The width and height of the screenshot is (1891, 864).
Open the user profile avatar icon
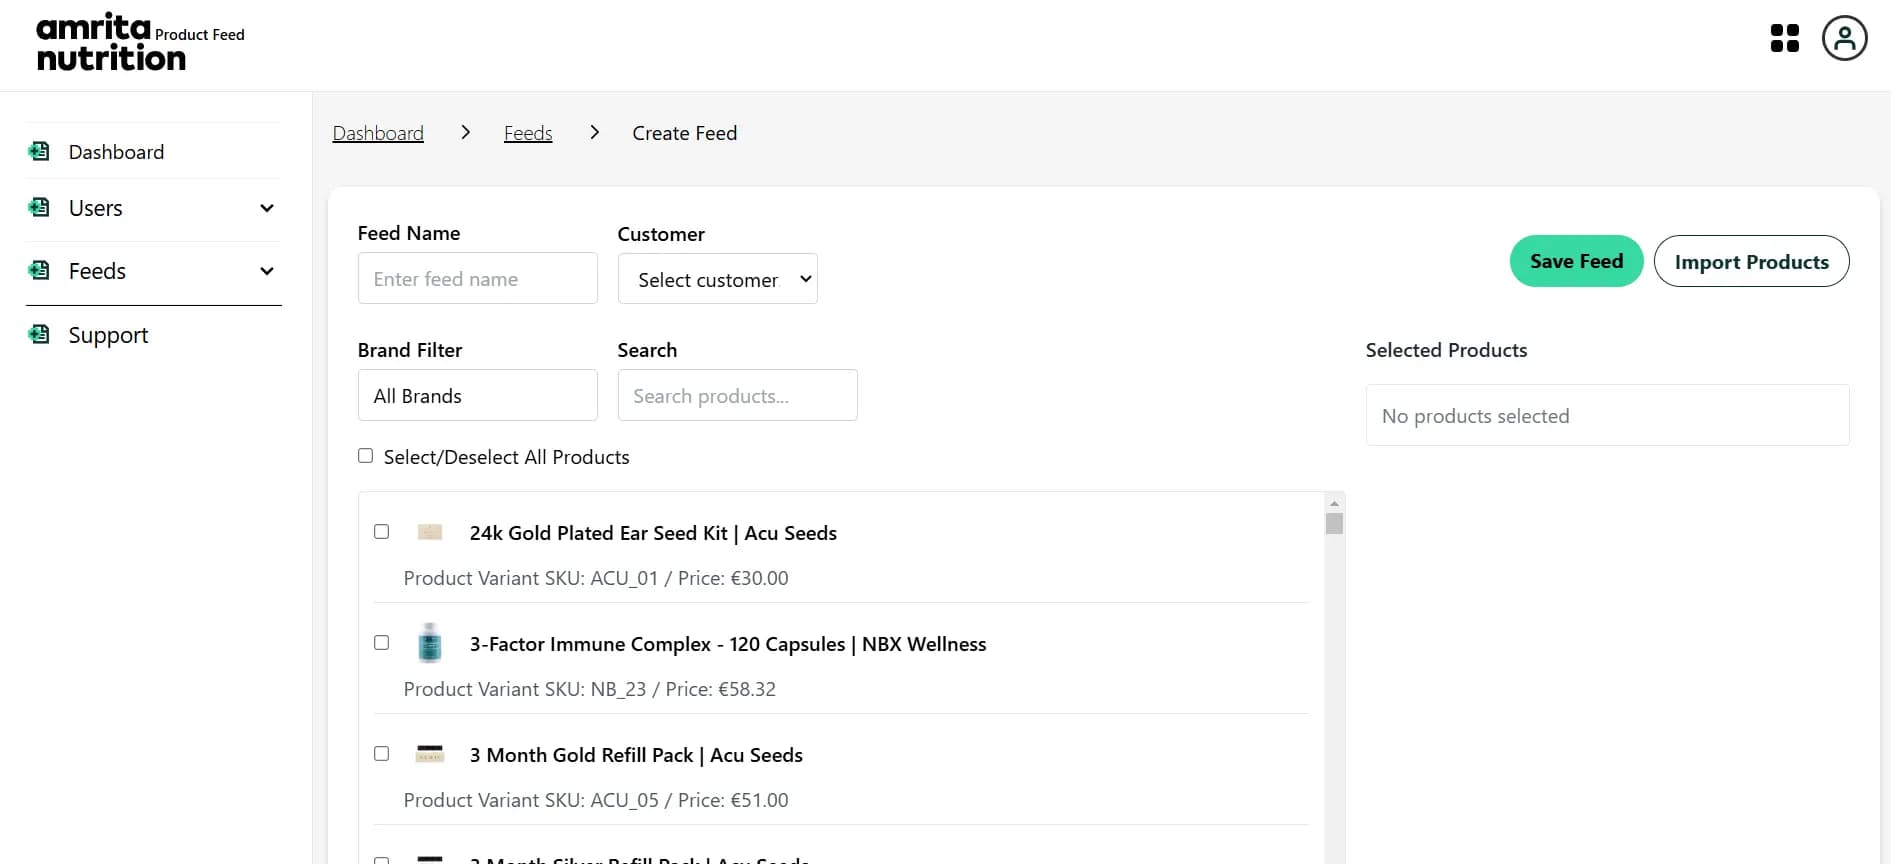pyautogui.click(x=1844, y=39)
